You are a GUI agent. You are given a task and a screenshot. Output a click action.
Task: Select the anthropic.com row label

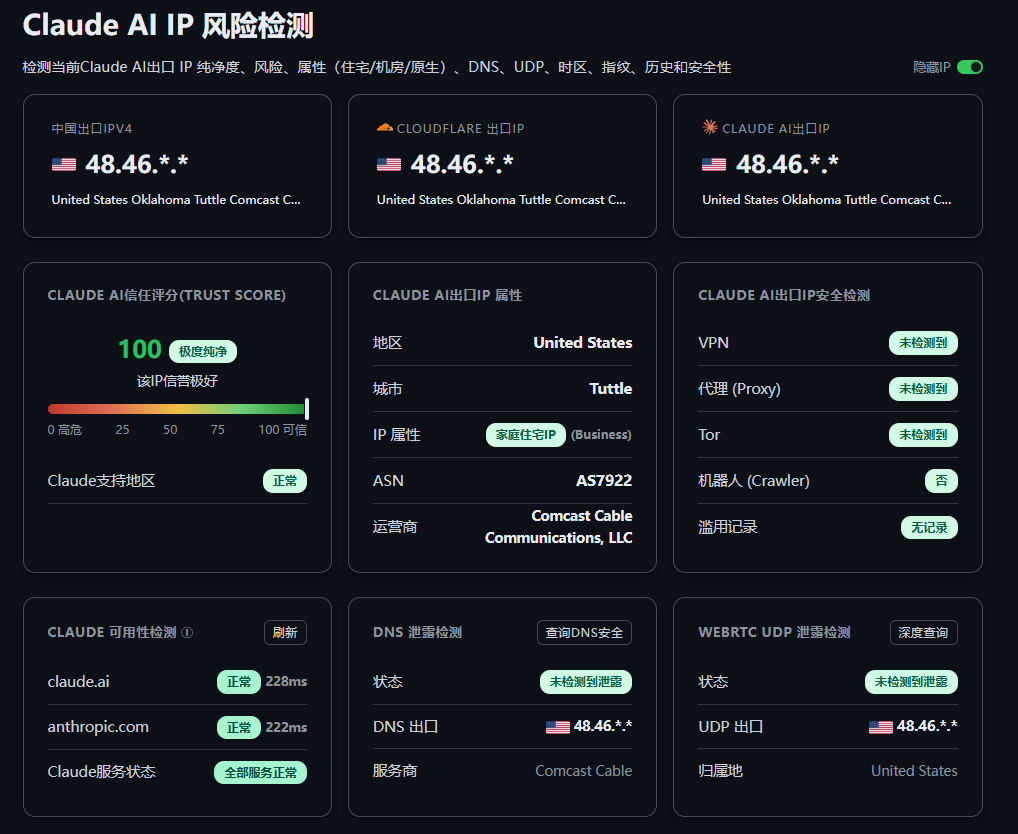coord(98,727)
